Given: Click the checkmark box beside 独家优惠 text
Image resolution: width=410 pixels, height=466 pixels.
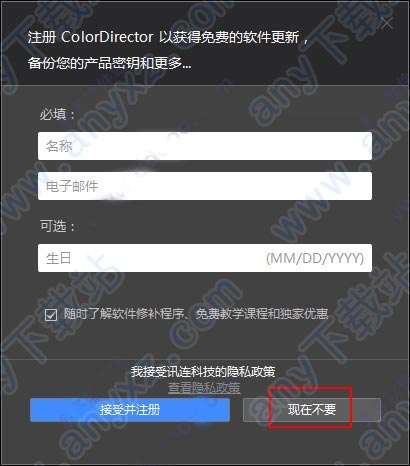Looking at the screenshot, I should 51,315.
